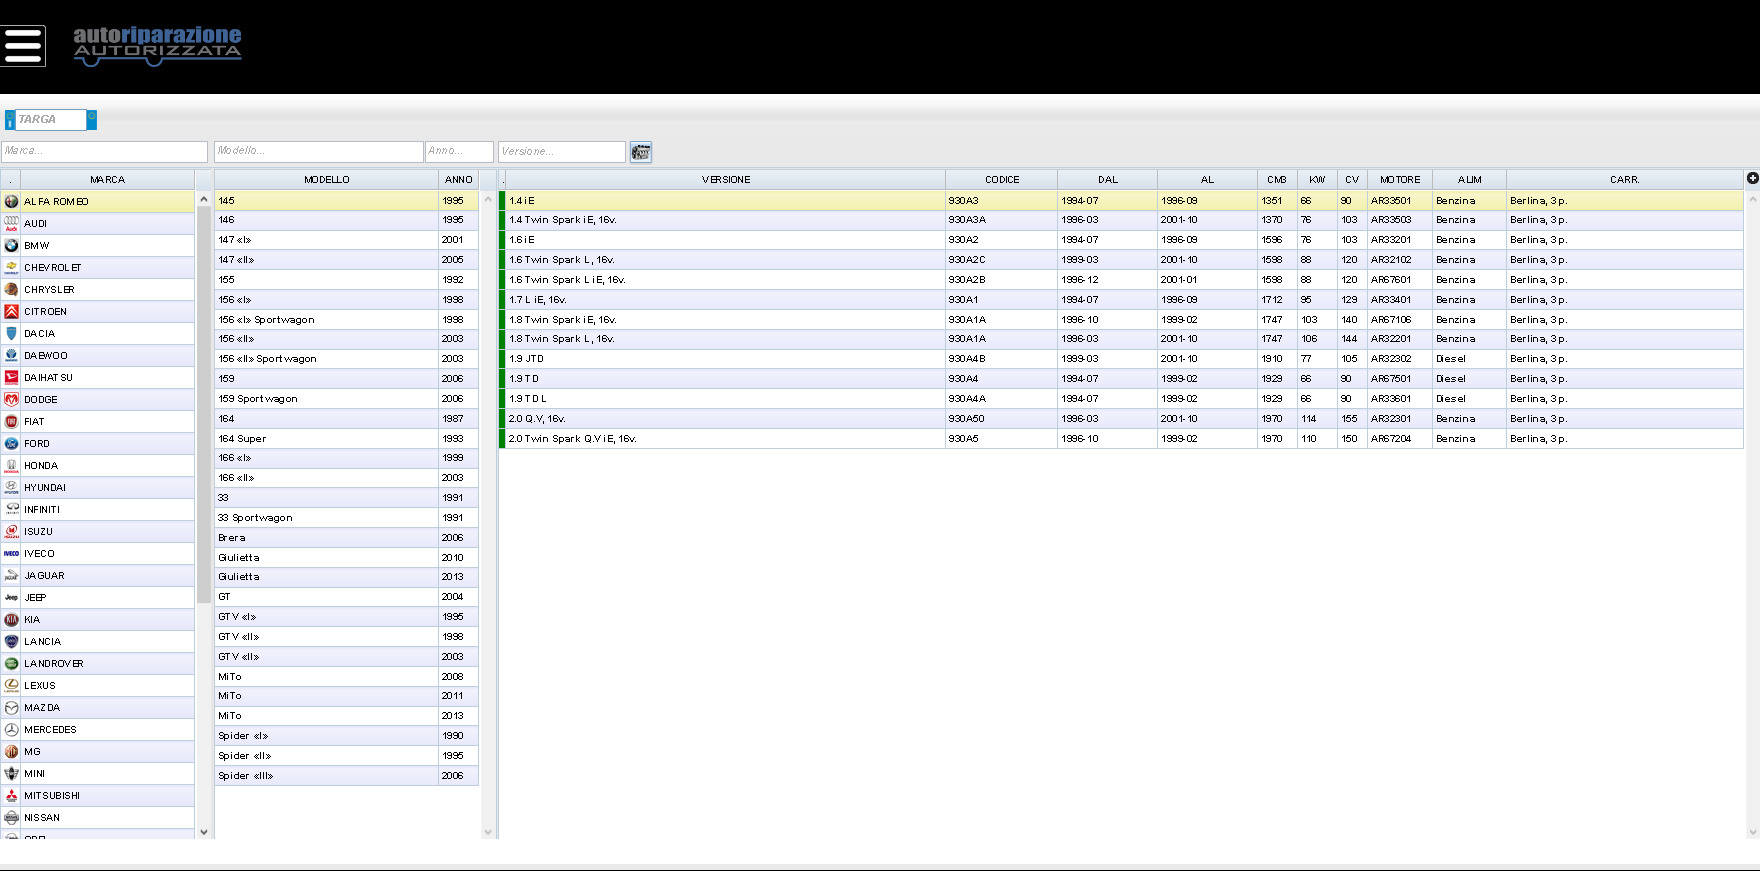Sort by the MODELLO column header

(x=326, y=180)
